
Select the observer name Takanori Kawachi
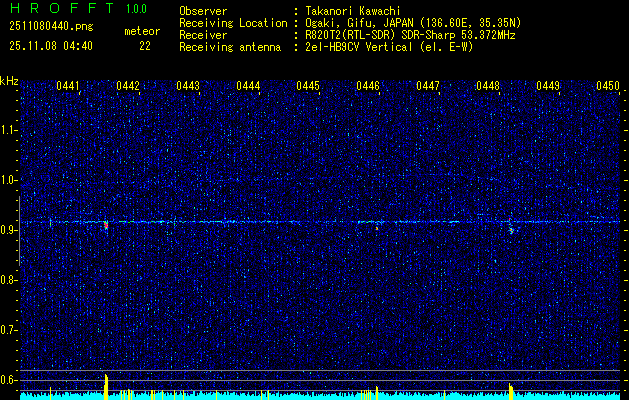(353, 11)
